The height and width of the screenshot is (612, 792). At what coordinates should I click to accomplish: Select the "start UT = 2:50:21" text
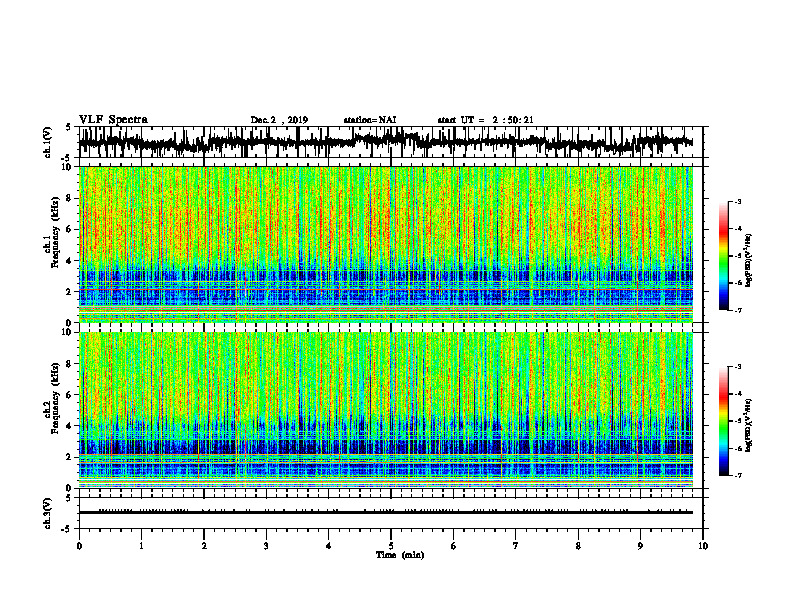[485, 120]
